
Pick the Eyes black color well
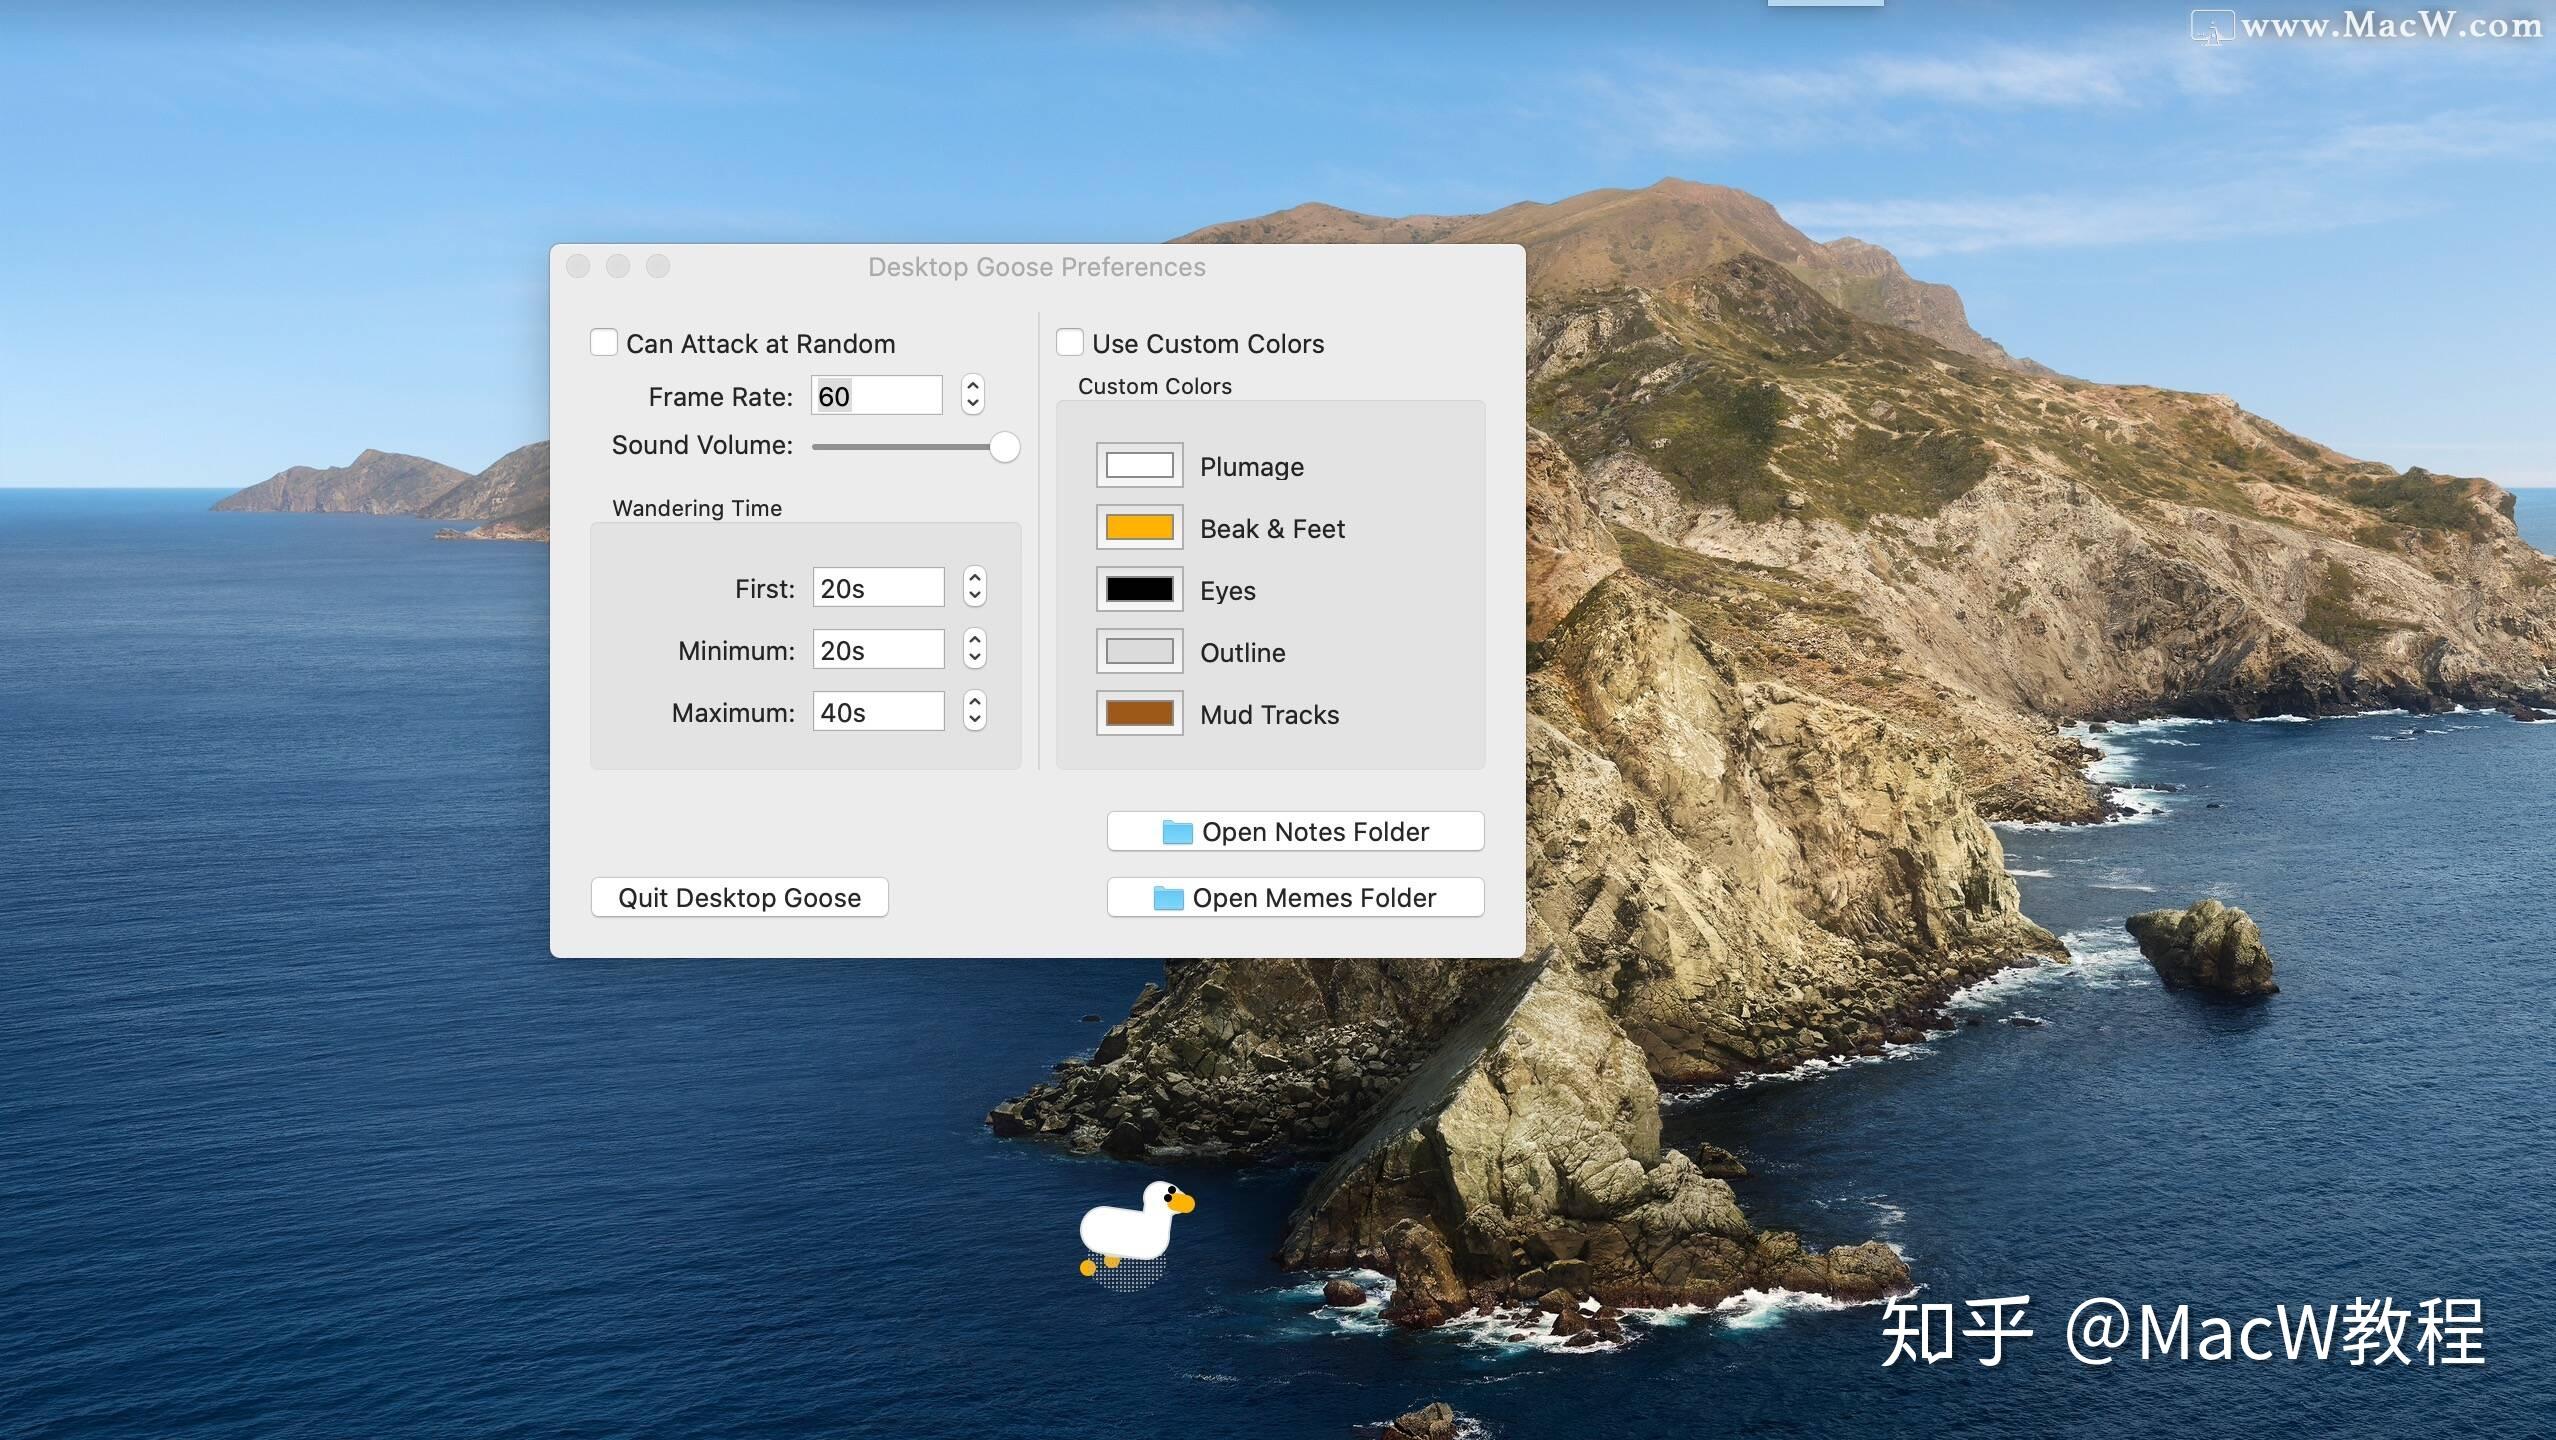coord(1139,590)
